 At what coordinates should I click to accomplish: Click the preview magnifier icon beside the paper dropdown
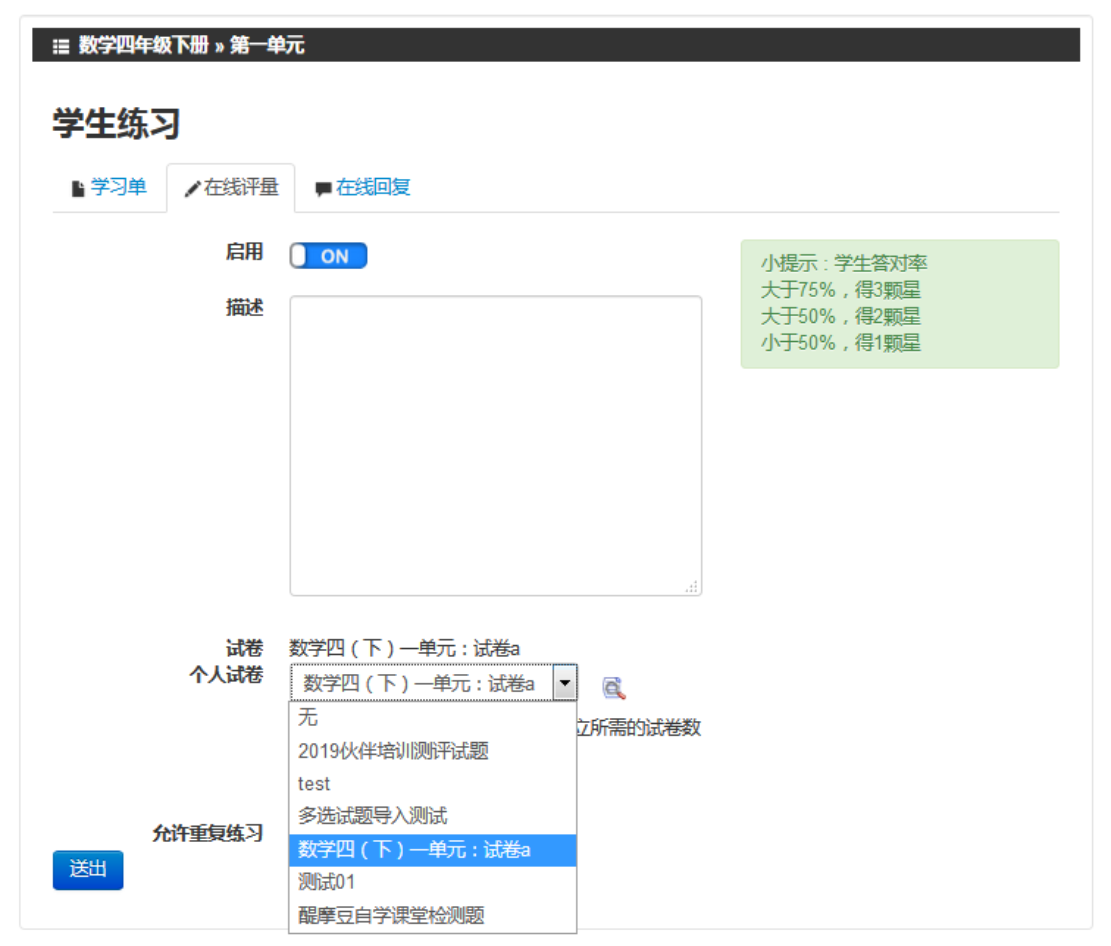point(613,687)
